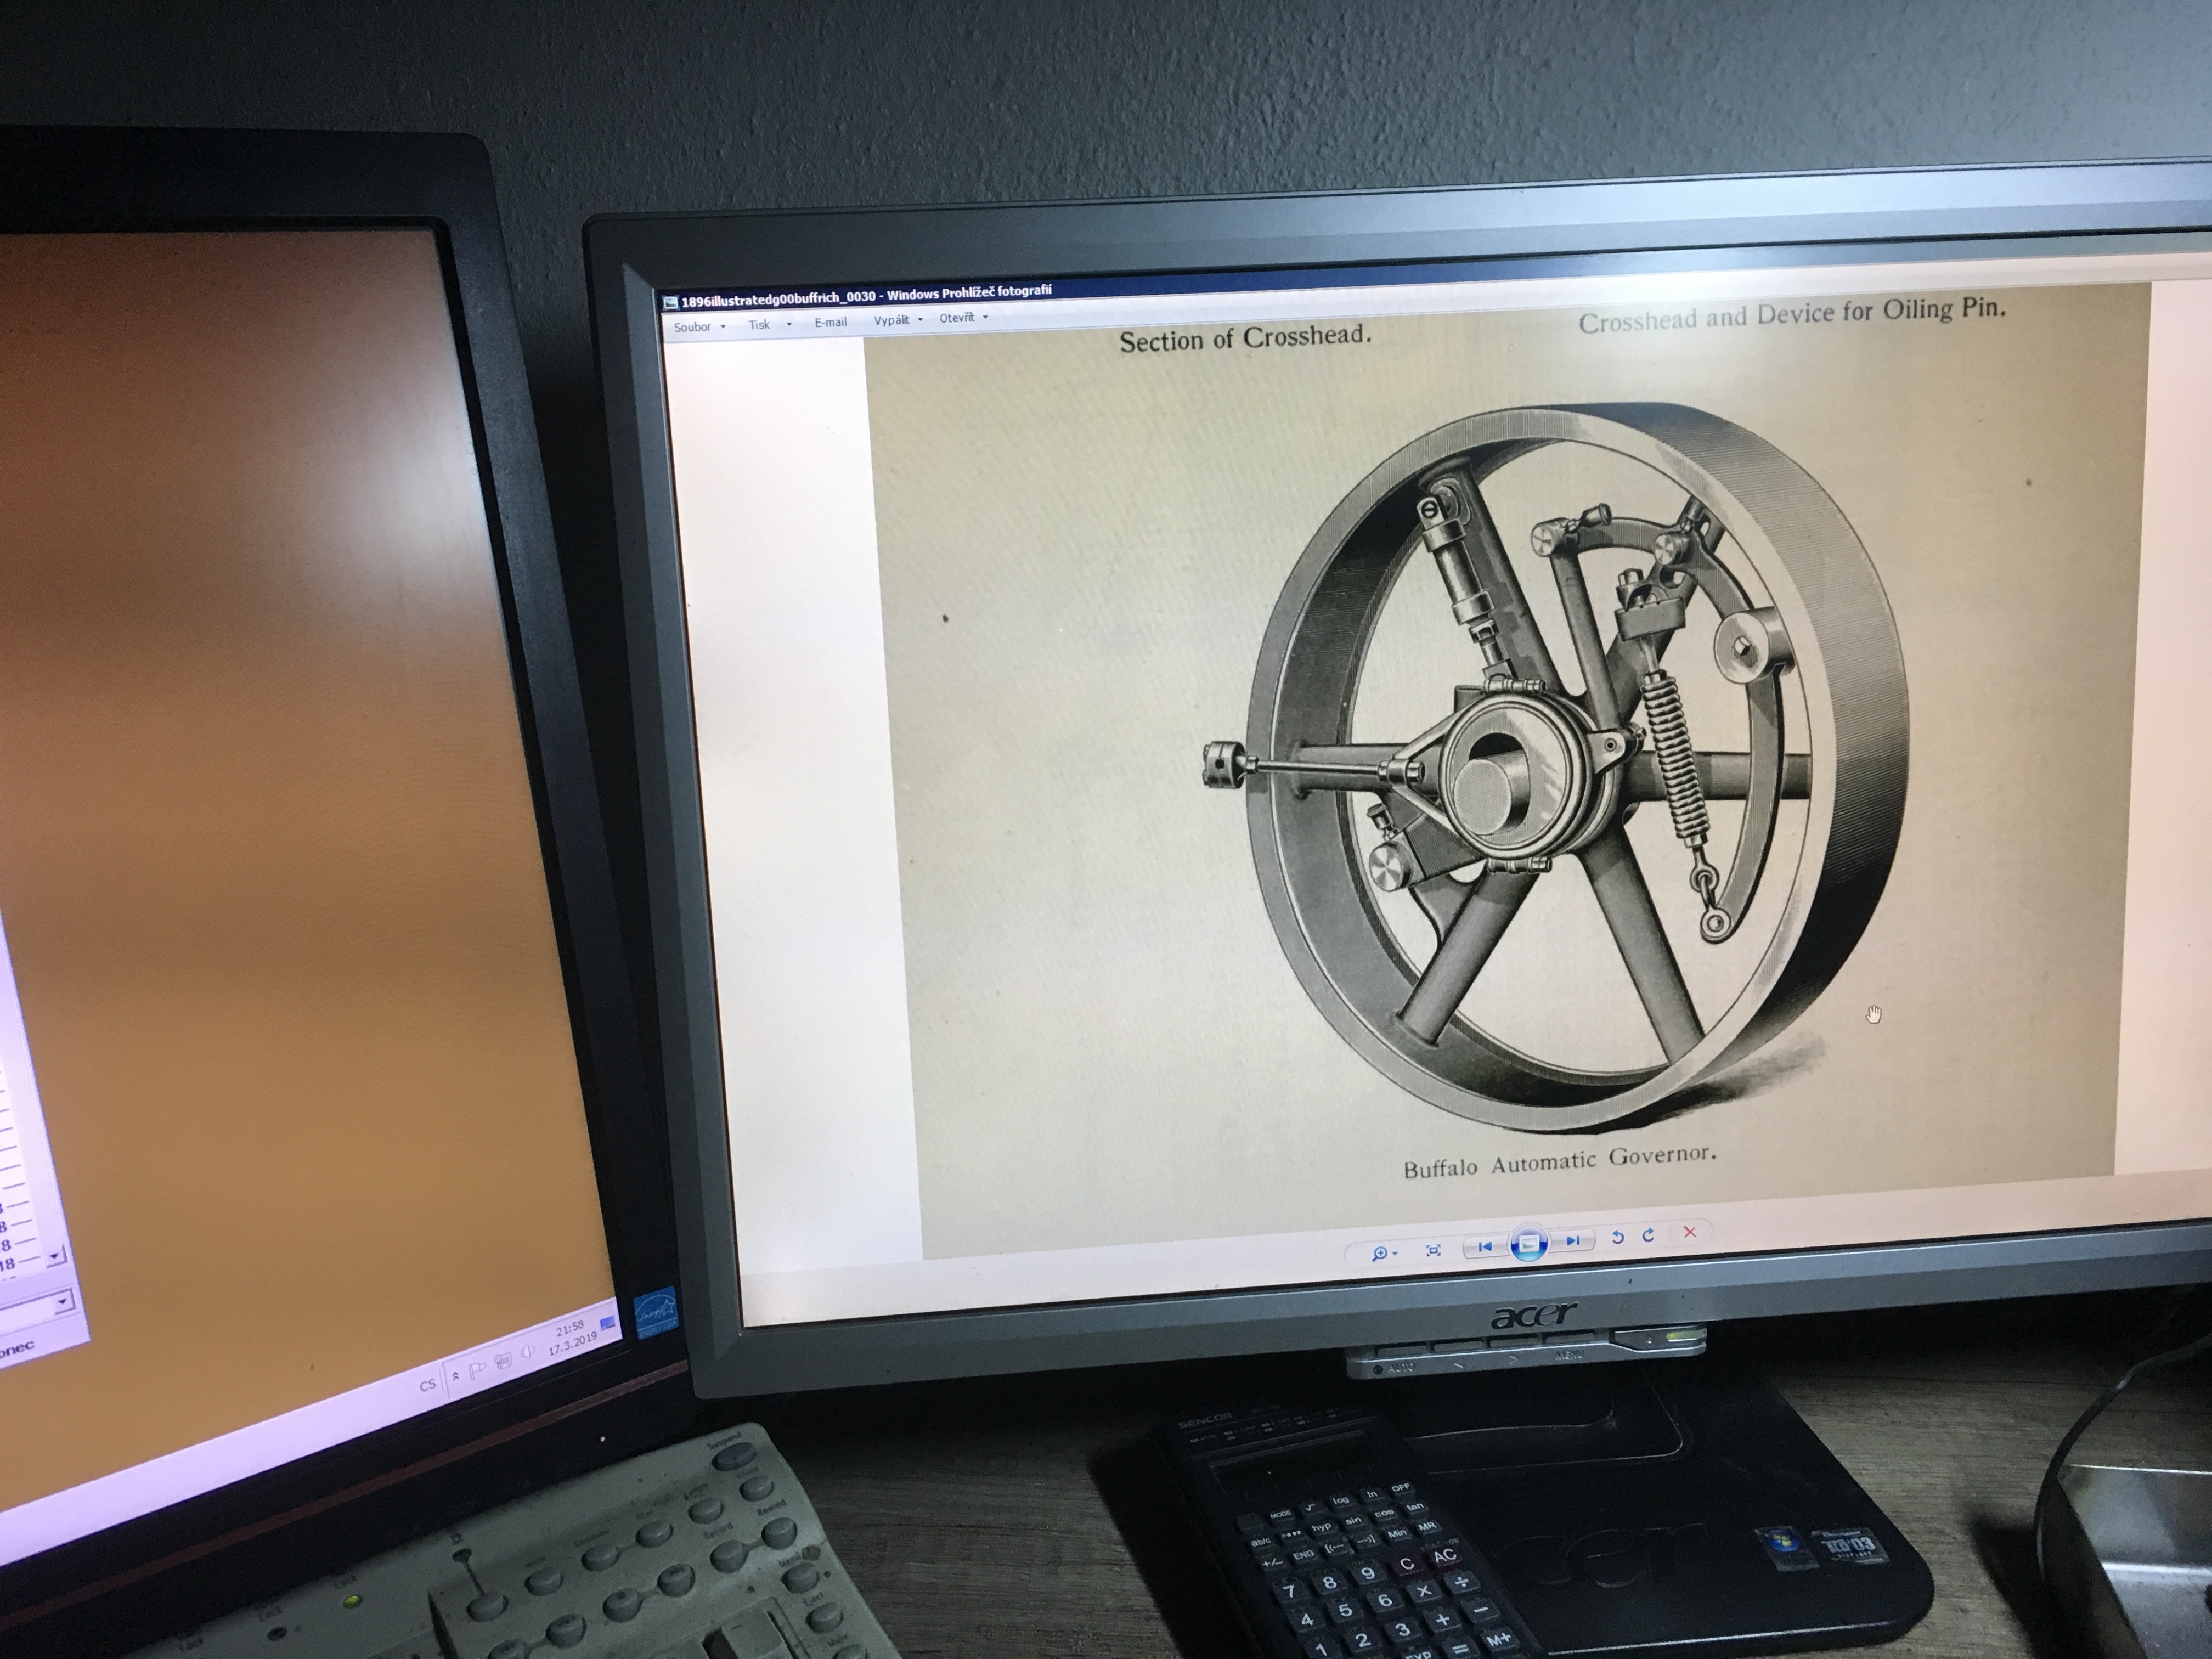Click the fit-to-window actual size icon

point(1433,1250)
